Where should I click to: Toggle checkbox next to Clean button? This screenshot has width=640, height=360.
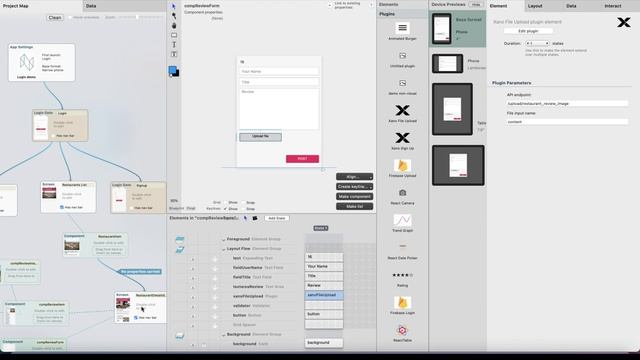point(70,18)
